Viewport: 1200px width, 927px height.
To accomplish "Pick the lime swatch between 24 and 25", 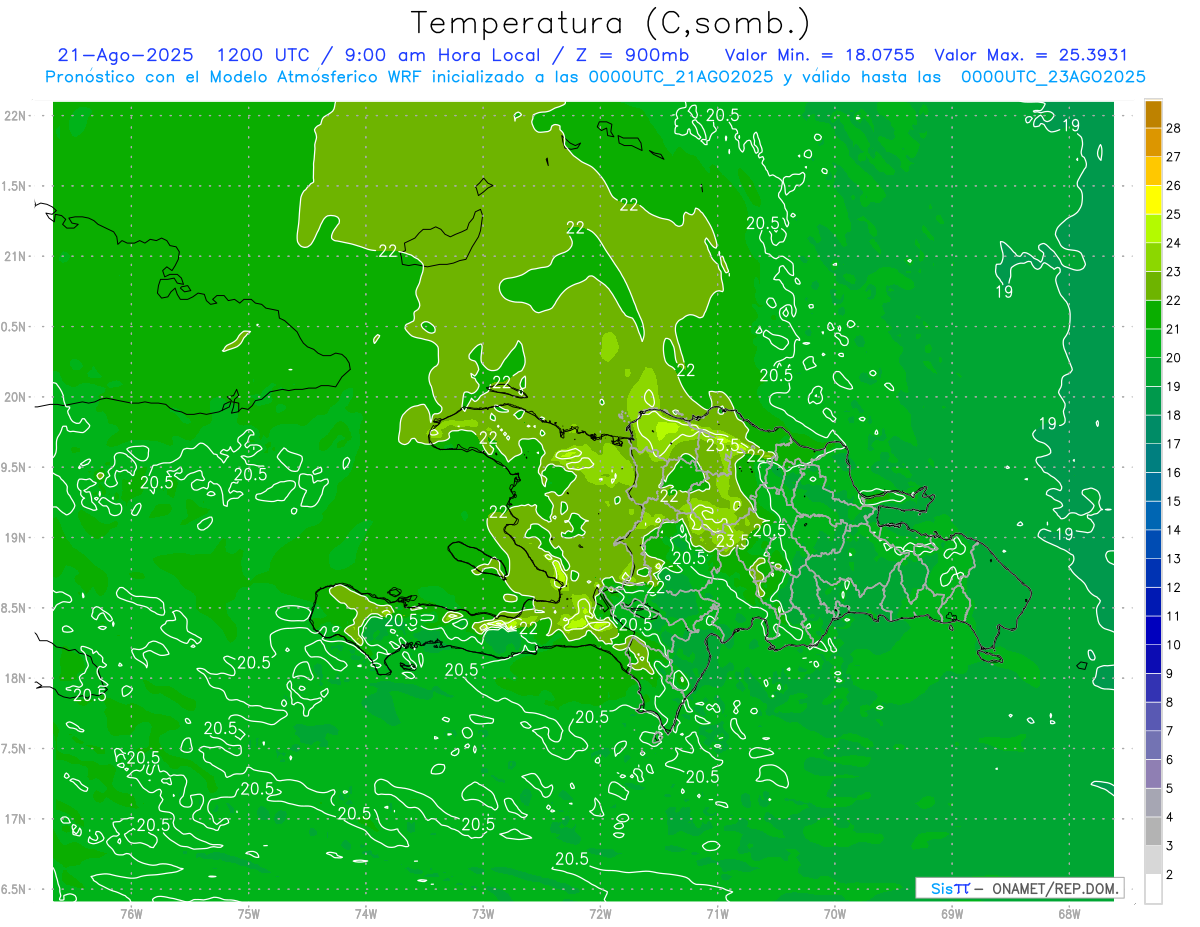I will [x=1154, y=229].
